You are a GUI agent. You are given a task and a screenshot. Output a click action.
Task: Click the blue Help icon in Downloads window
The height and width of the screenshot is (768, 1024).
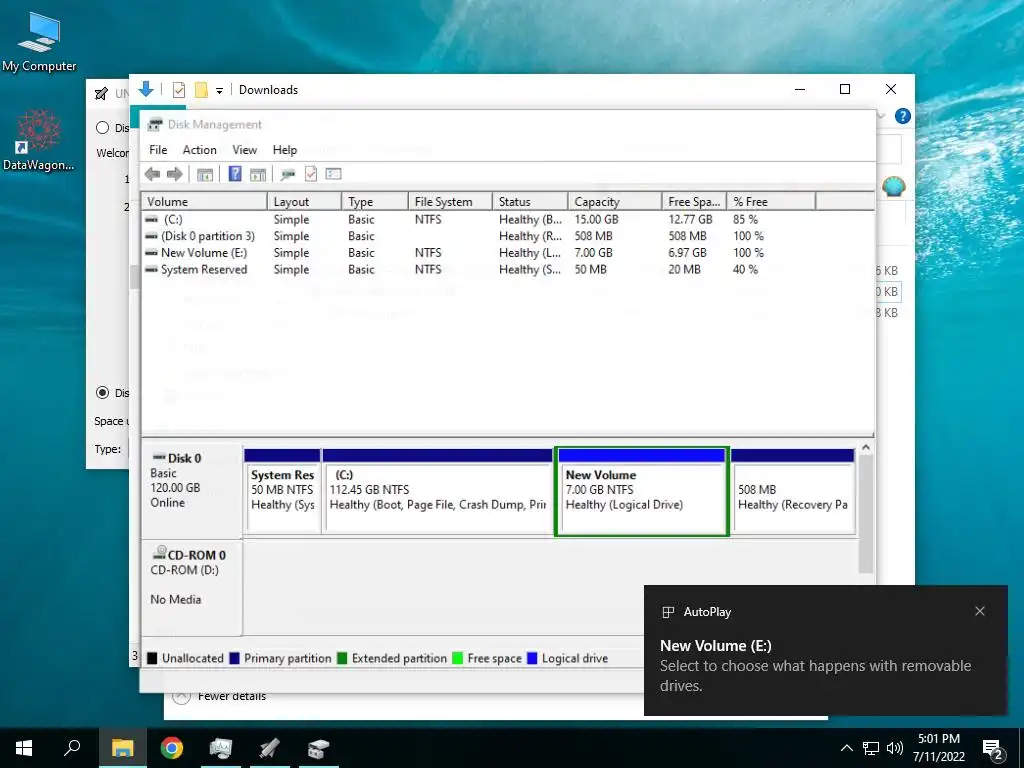tap(903, 116)
